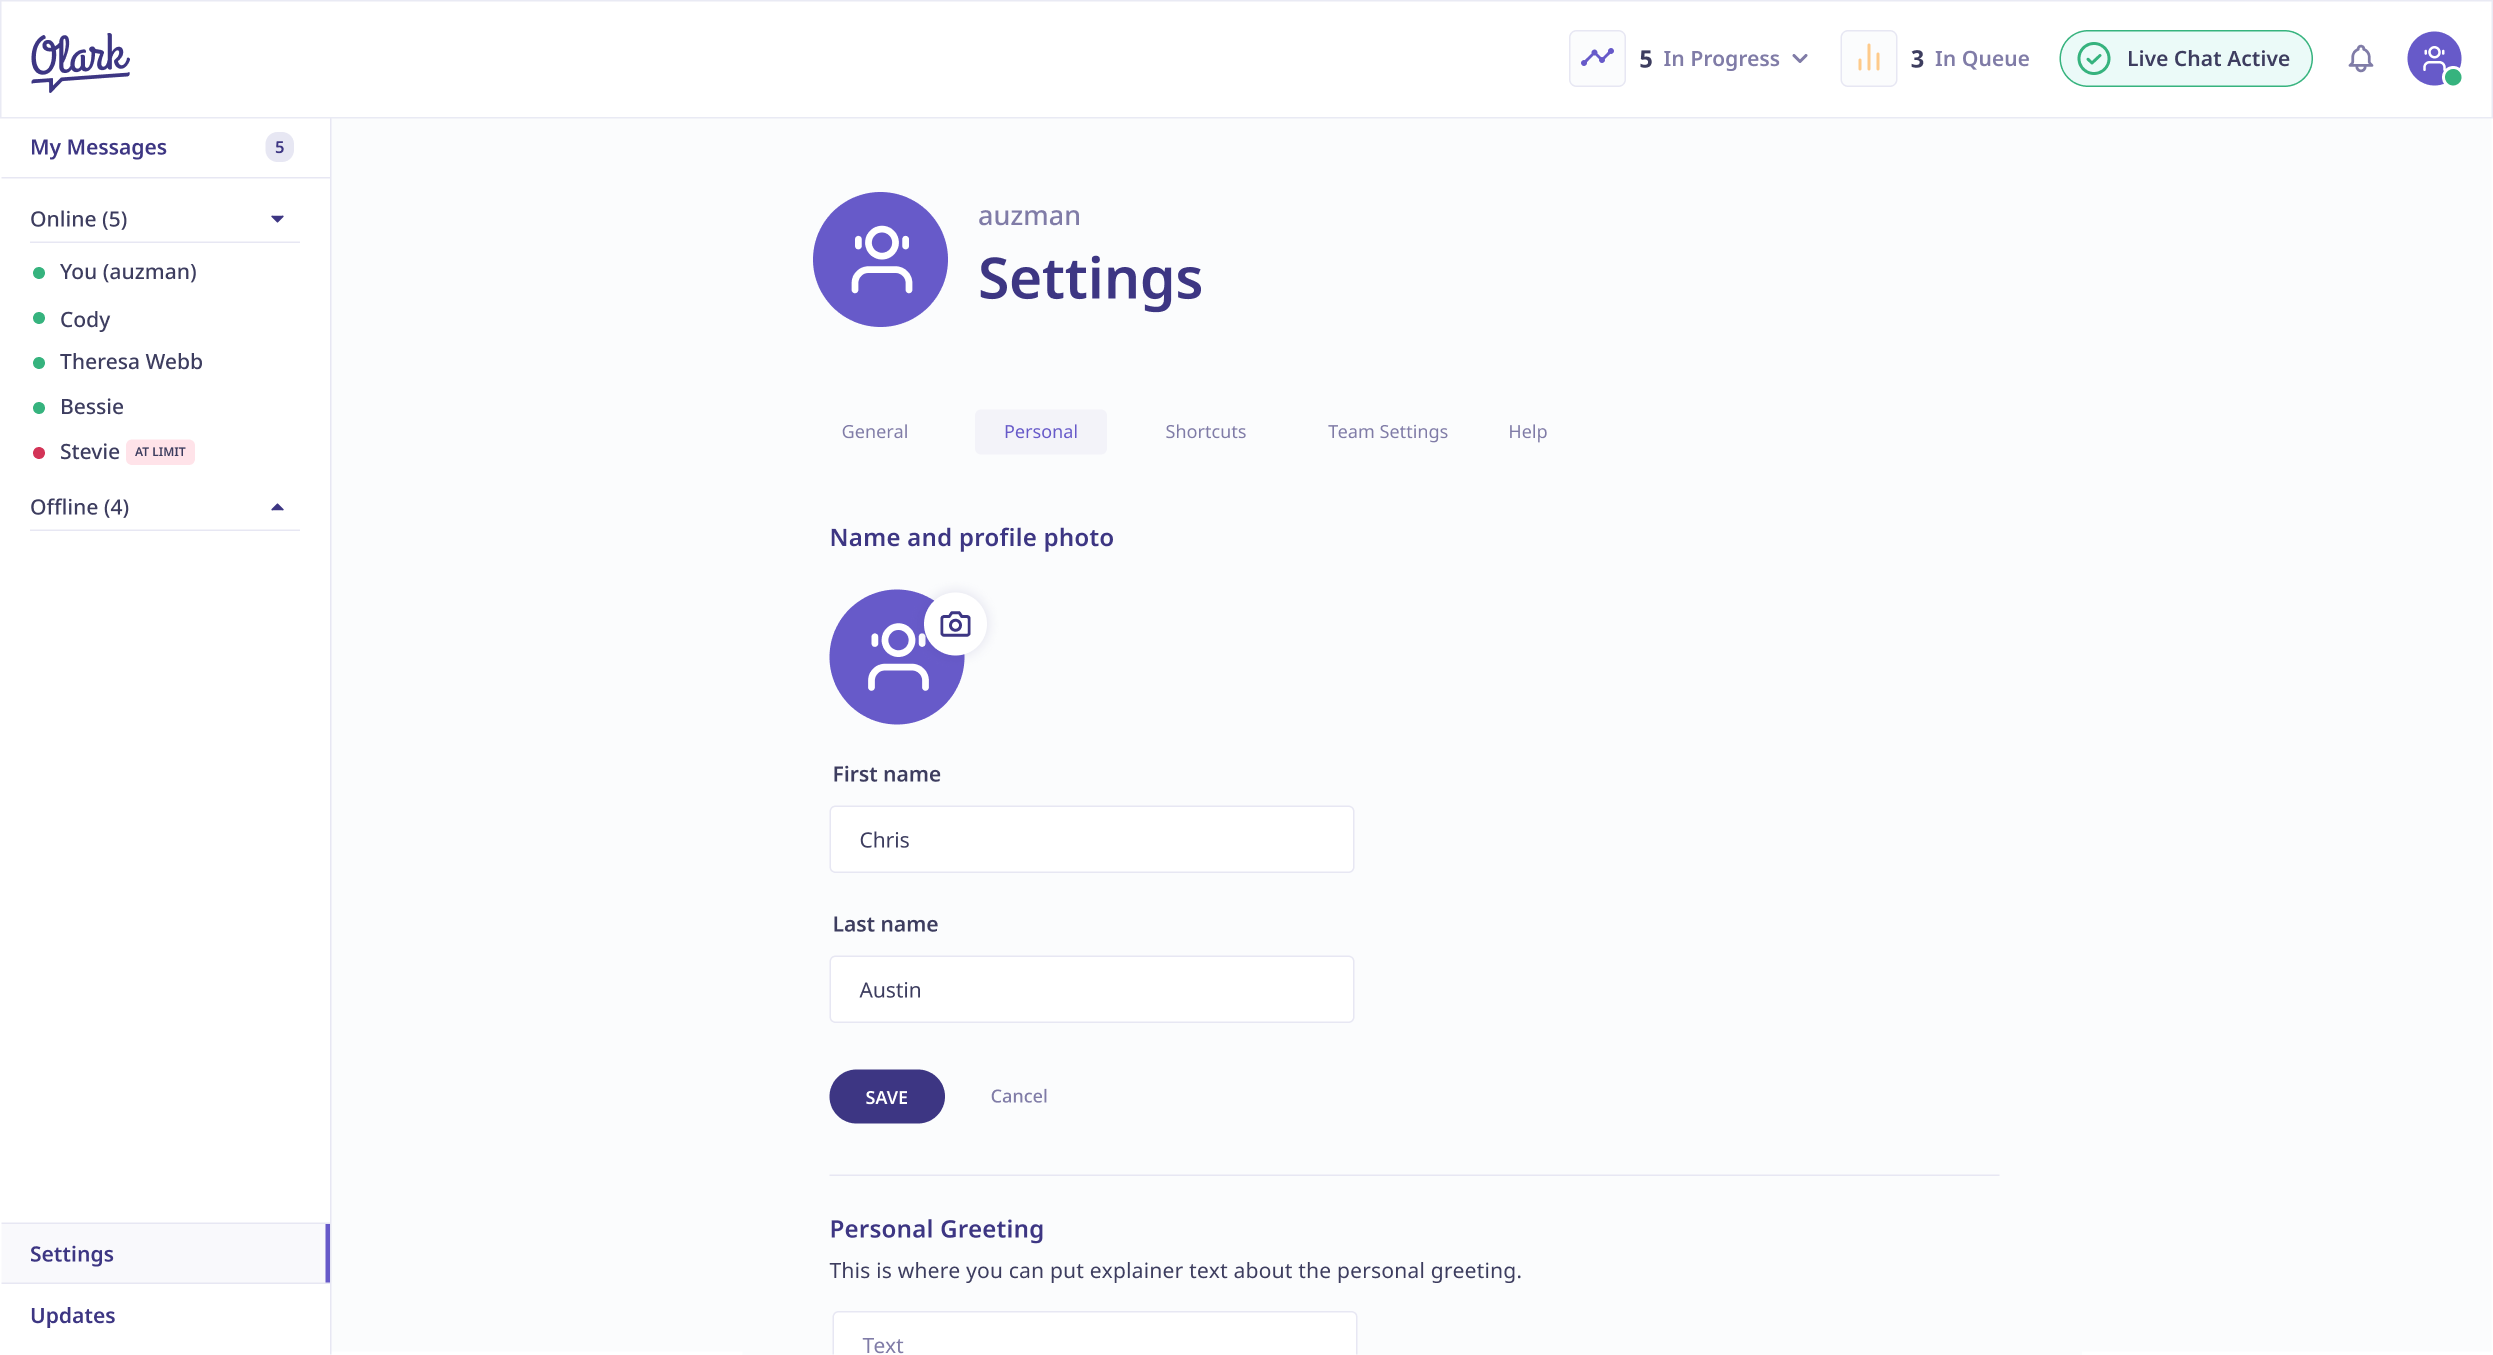The width and height of the screenshot is (2493, 1355).
Task: Click the Cancel link to discard changes
Action: tap(1018, 1095)
